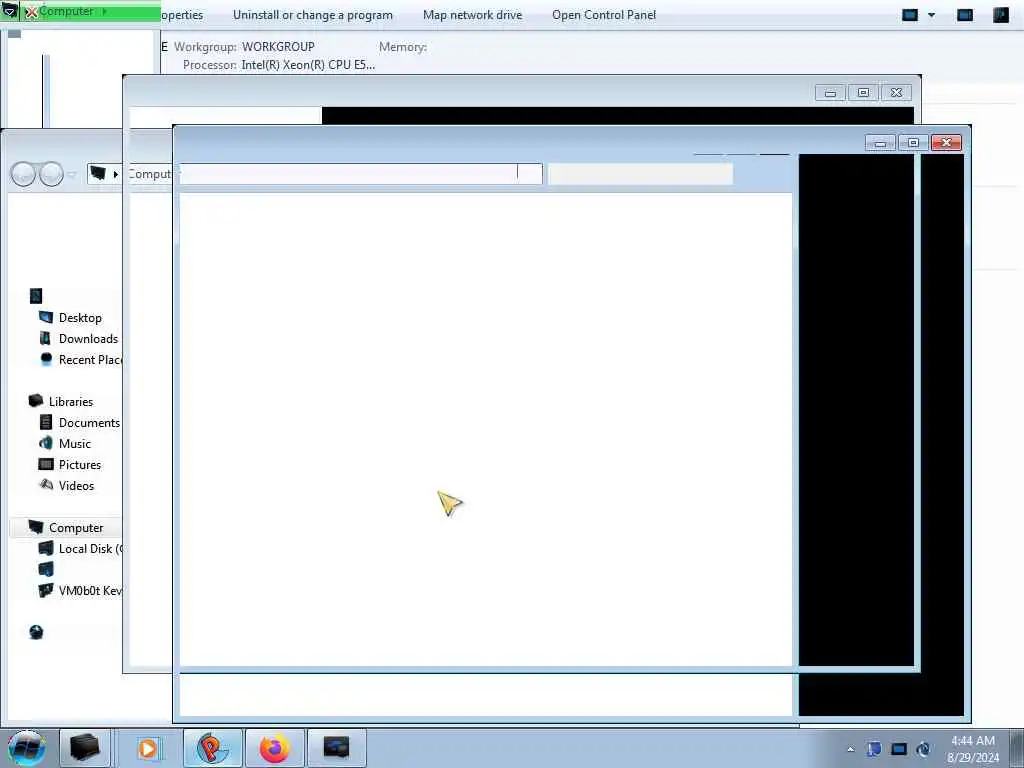
Task: Open the red P app taskbar icon
Action: [212, 748]
